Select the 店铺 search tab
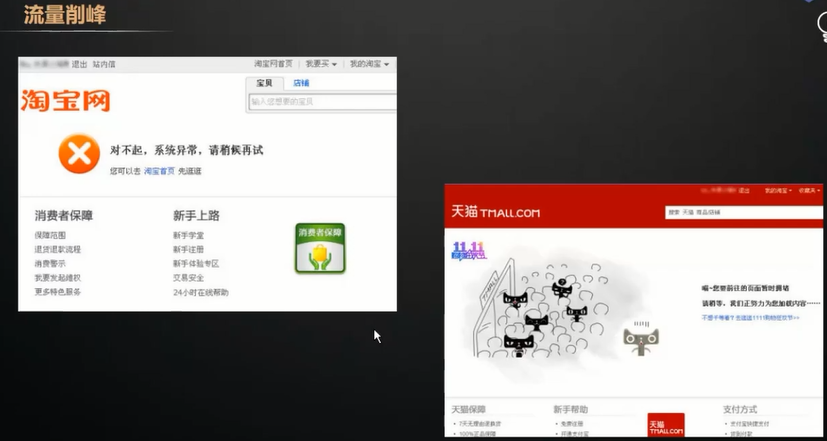The width and height of the screenshot is (827, 441). (301, 83)
